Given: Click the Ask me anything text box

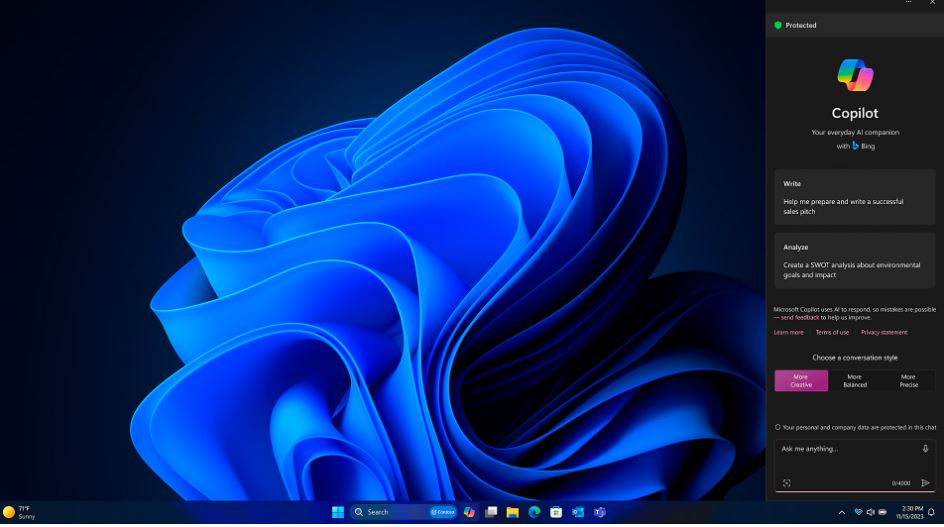Looking at the screenshot, I should pos(854,466).
